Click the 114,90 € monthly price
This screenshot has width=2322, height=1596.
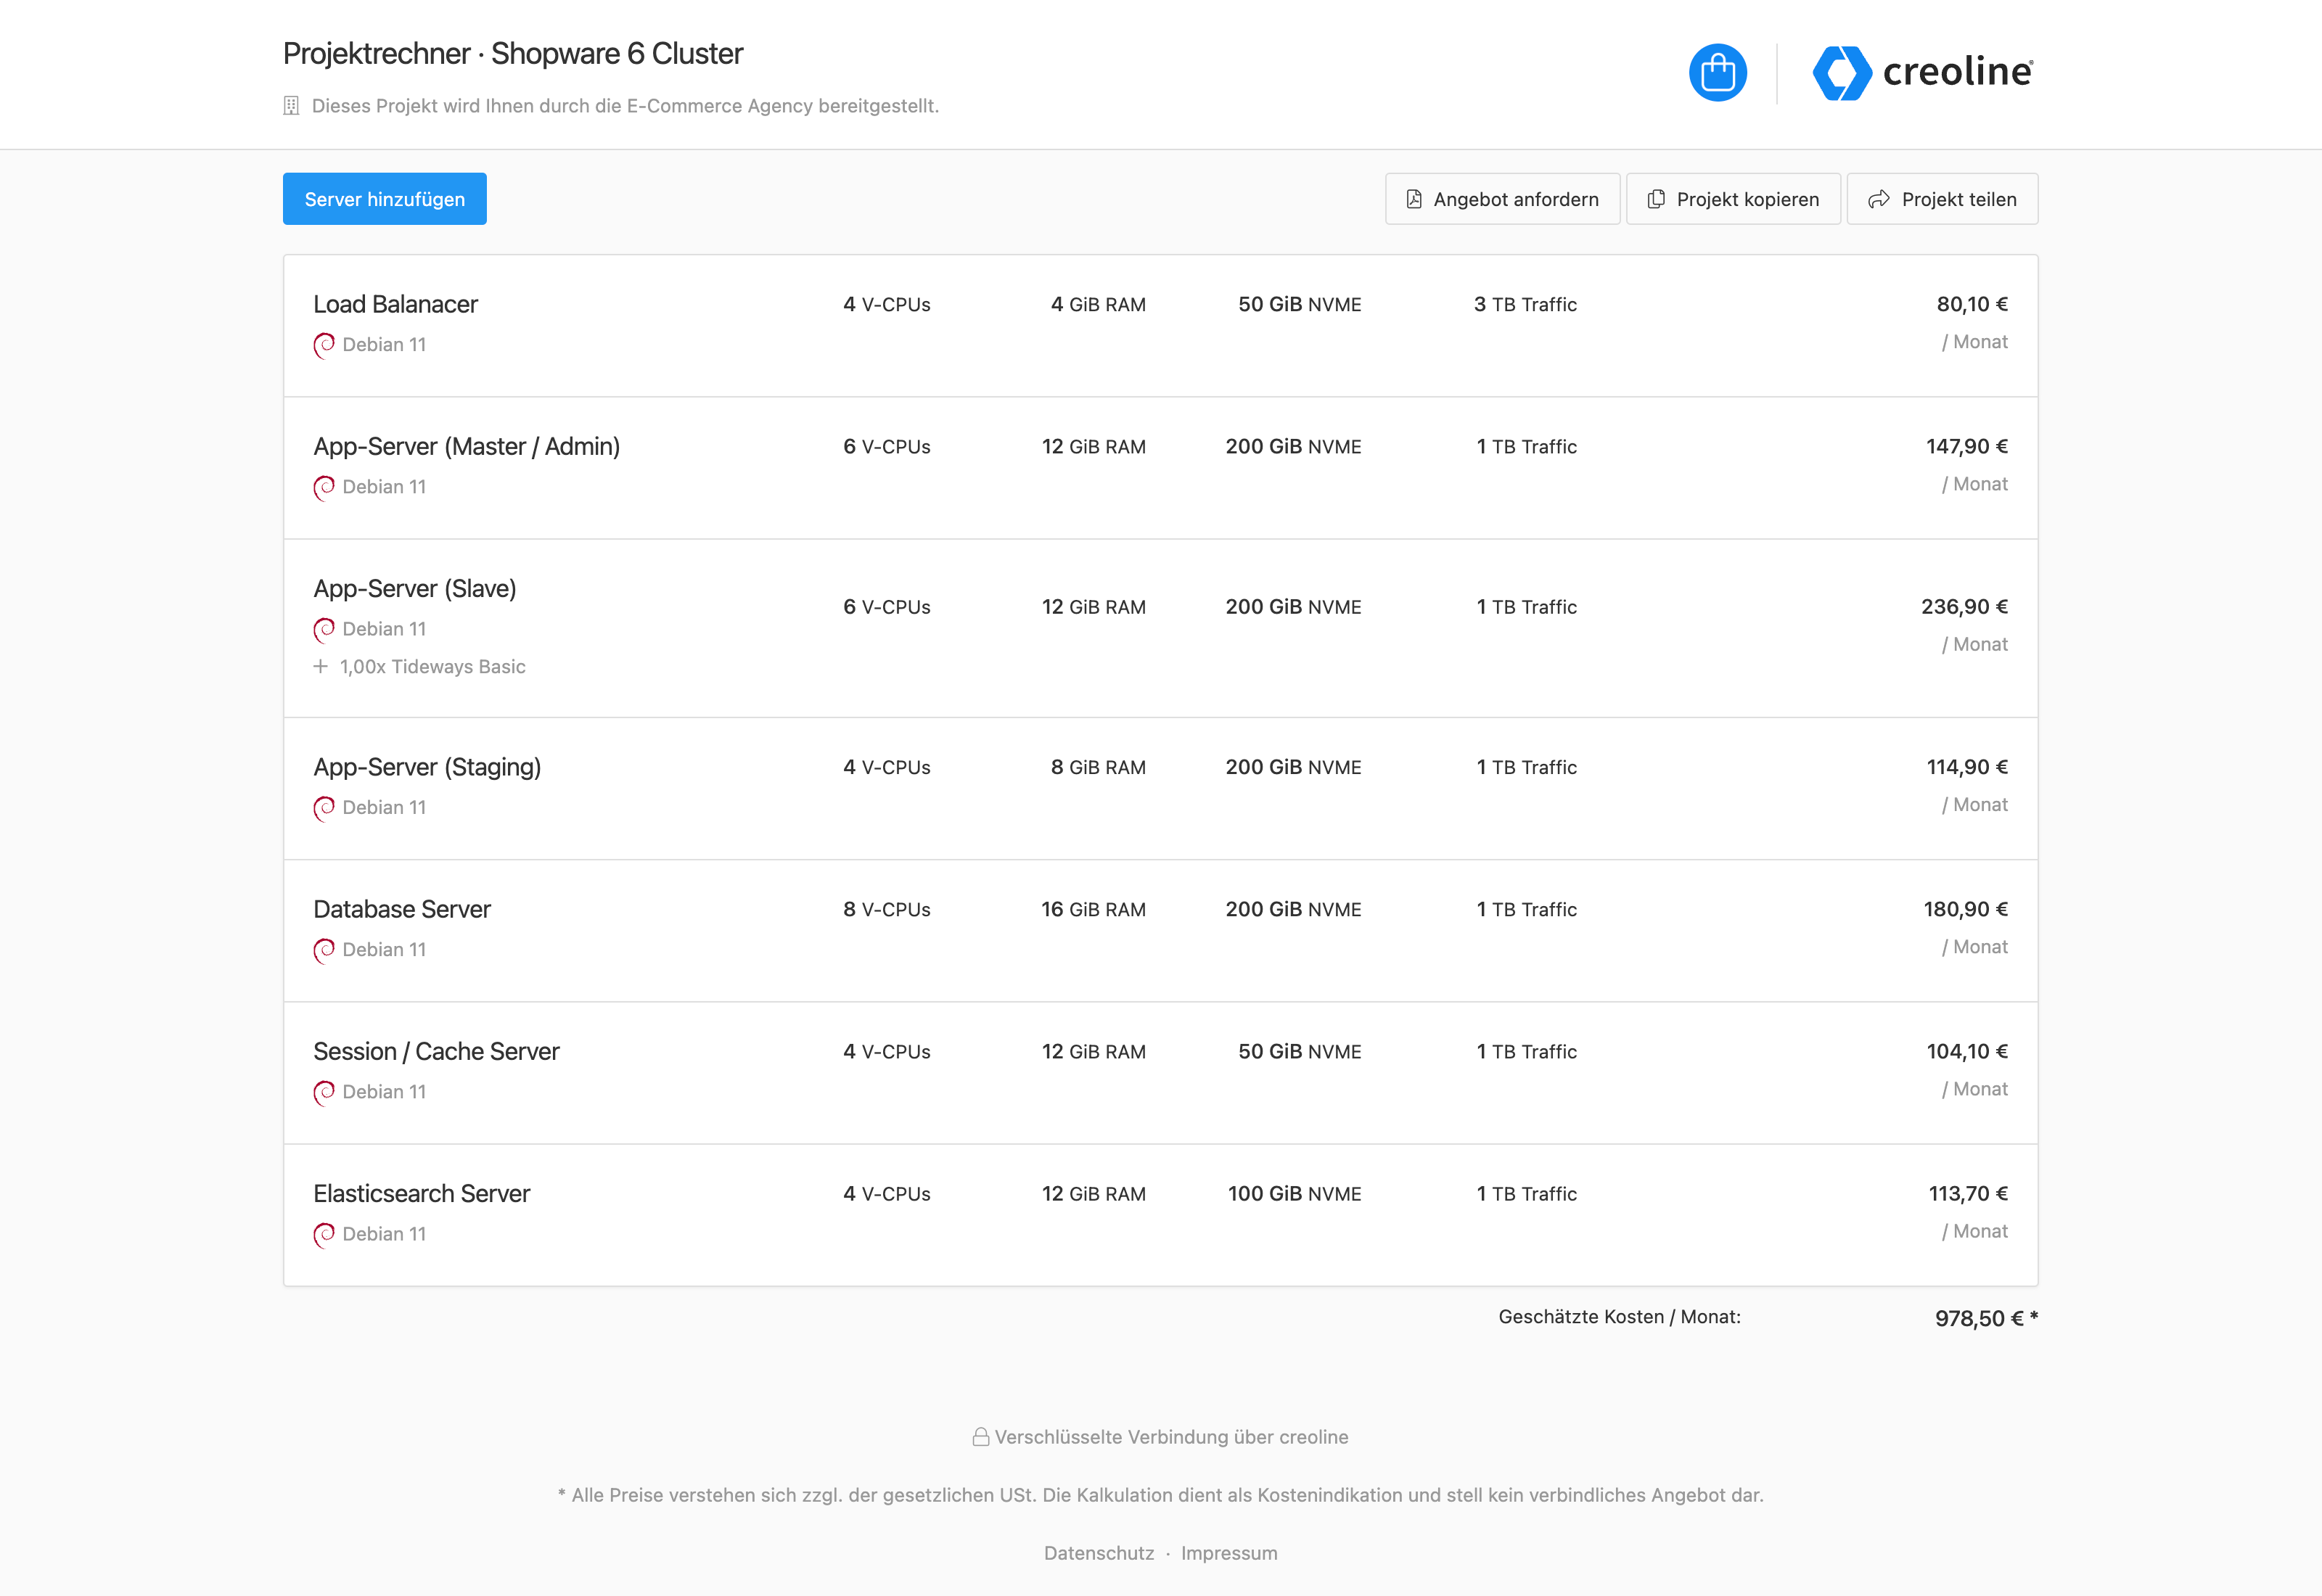(x=1967, y=767)
